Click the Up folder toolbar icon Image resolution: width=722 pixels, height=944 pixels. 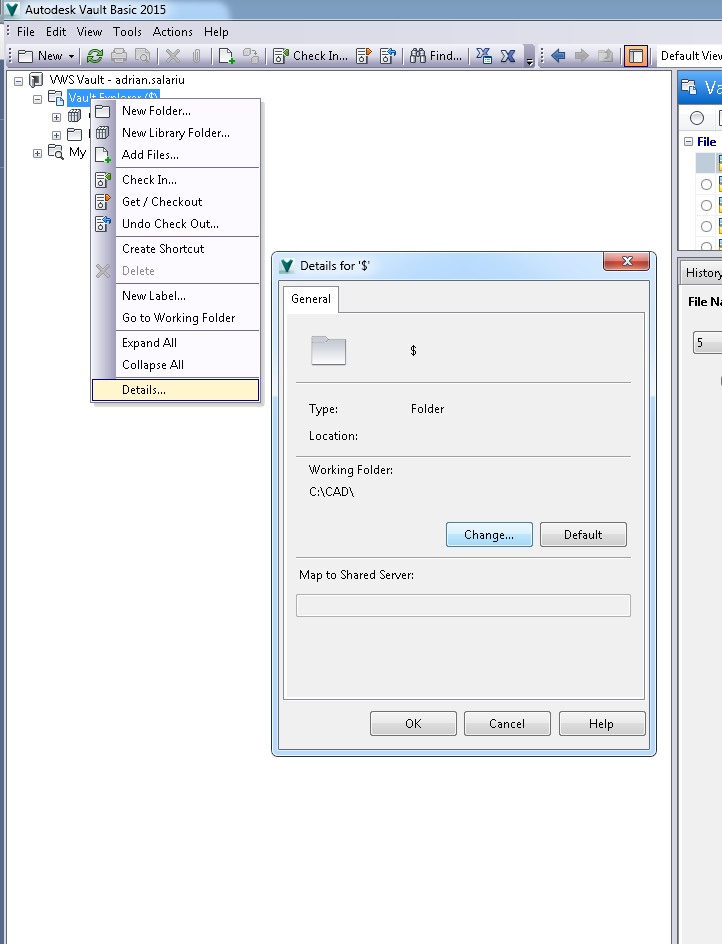(x=605, y=56)
